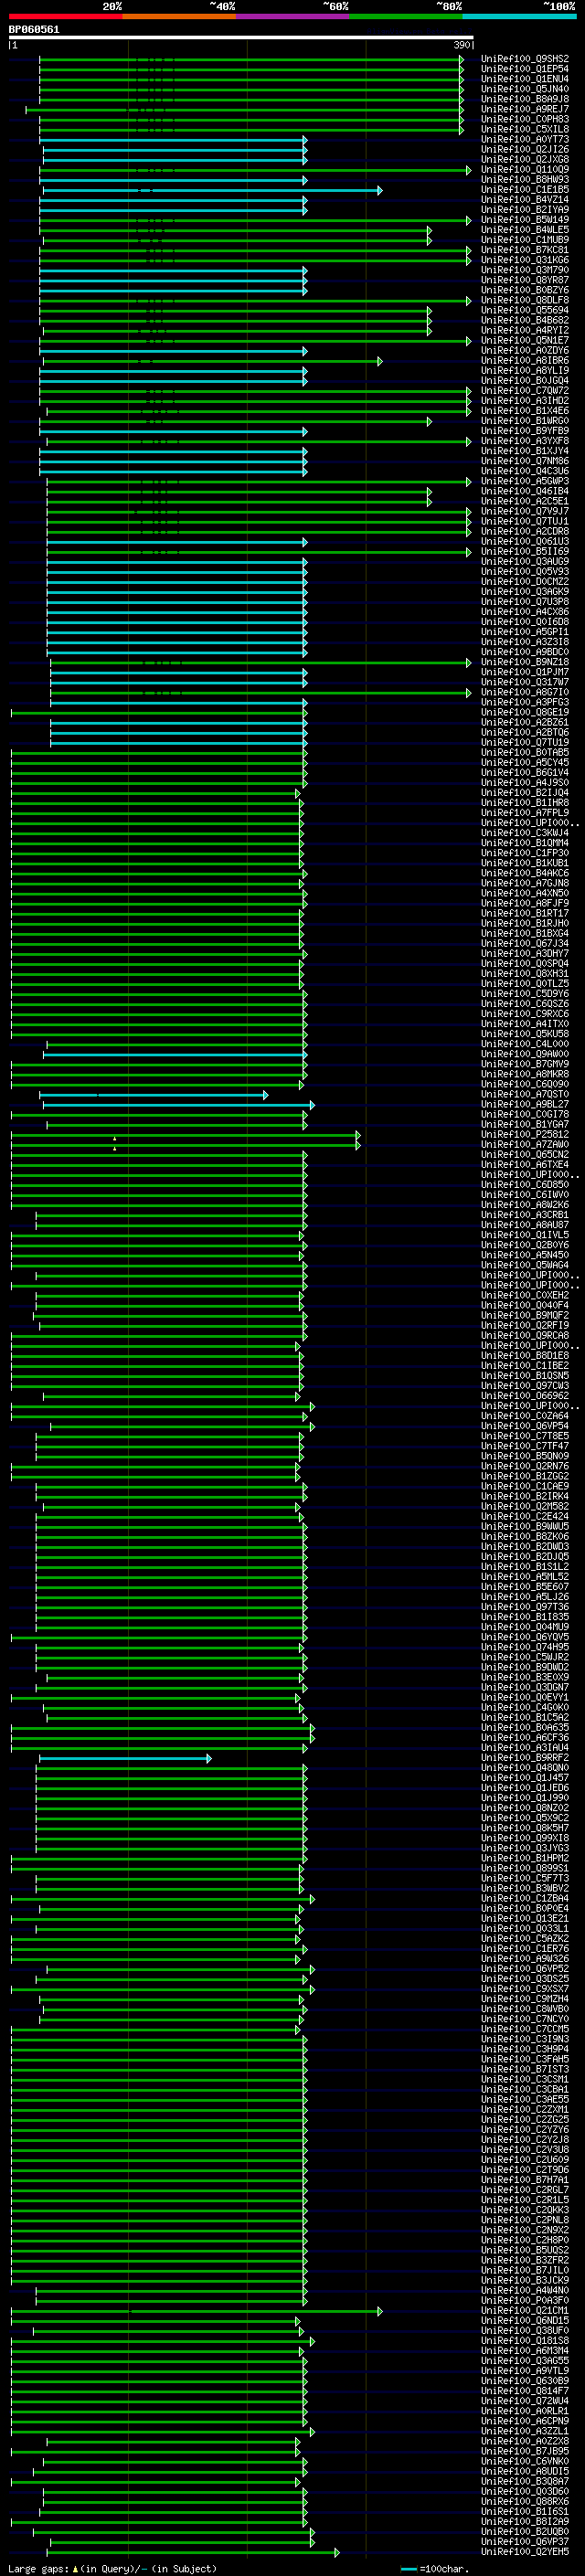
Task: Open UniRef100_O66962 hit label
Action: tap(524, 1396)
